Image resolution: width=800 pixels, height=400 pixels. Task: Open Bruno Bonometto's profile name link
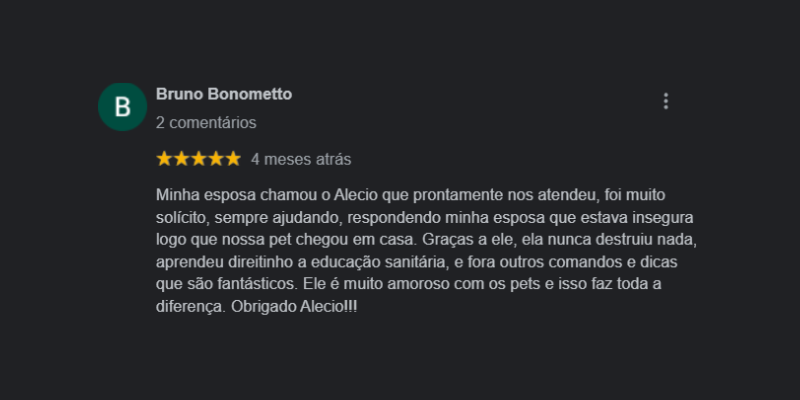(224, 94)
